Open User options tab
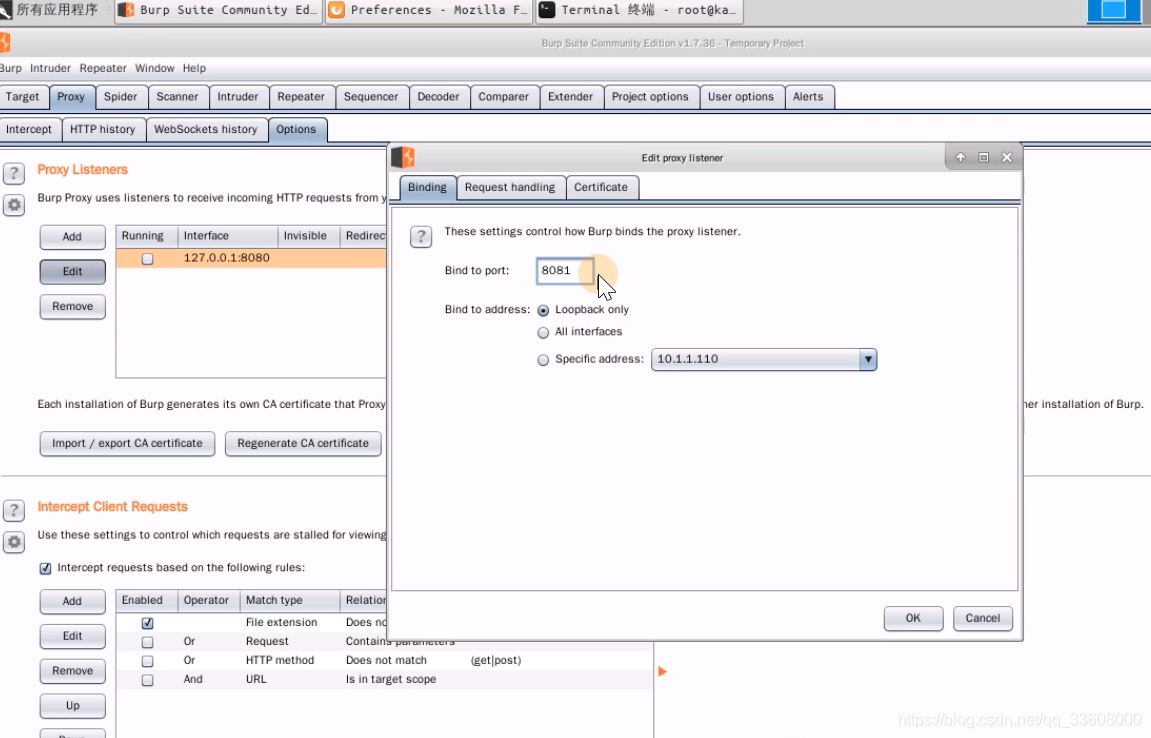Screen dimensions: 1151x738 [x=741, y=97]
